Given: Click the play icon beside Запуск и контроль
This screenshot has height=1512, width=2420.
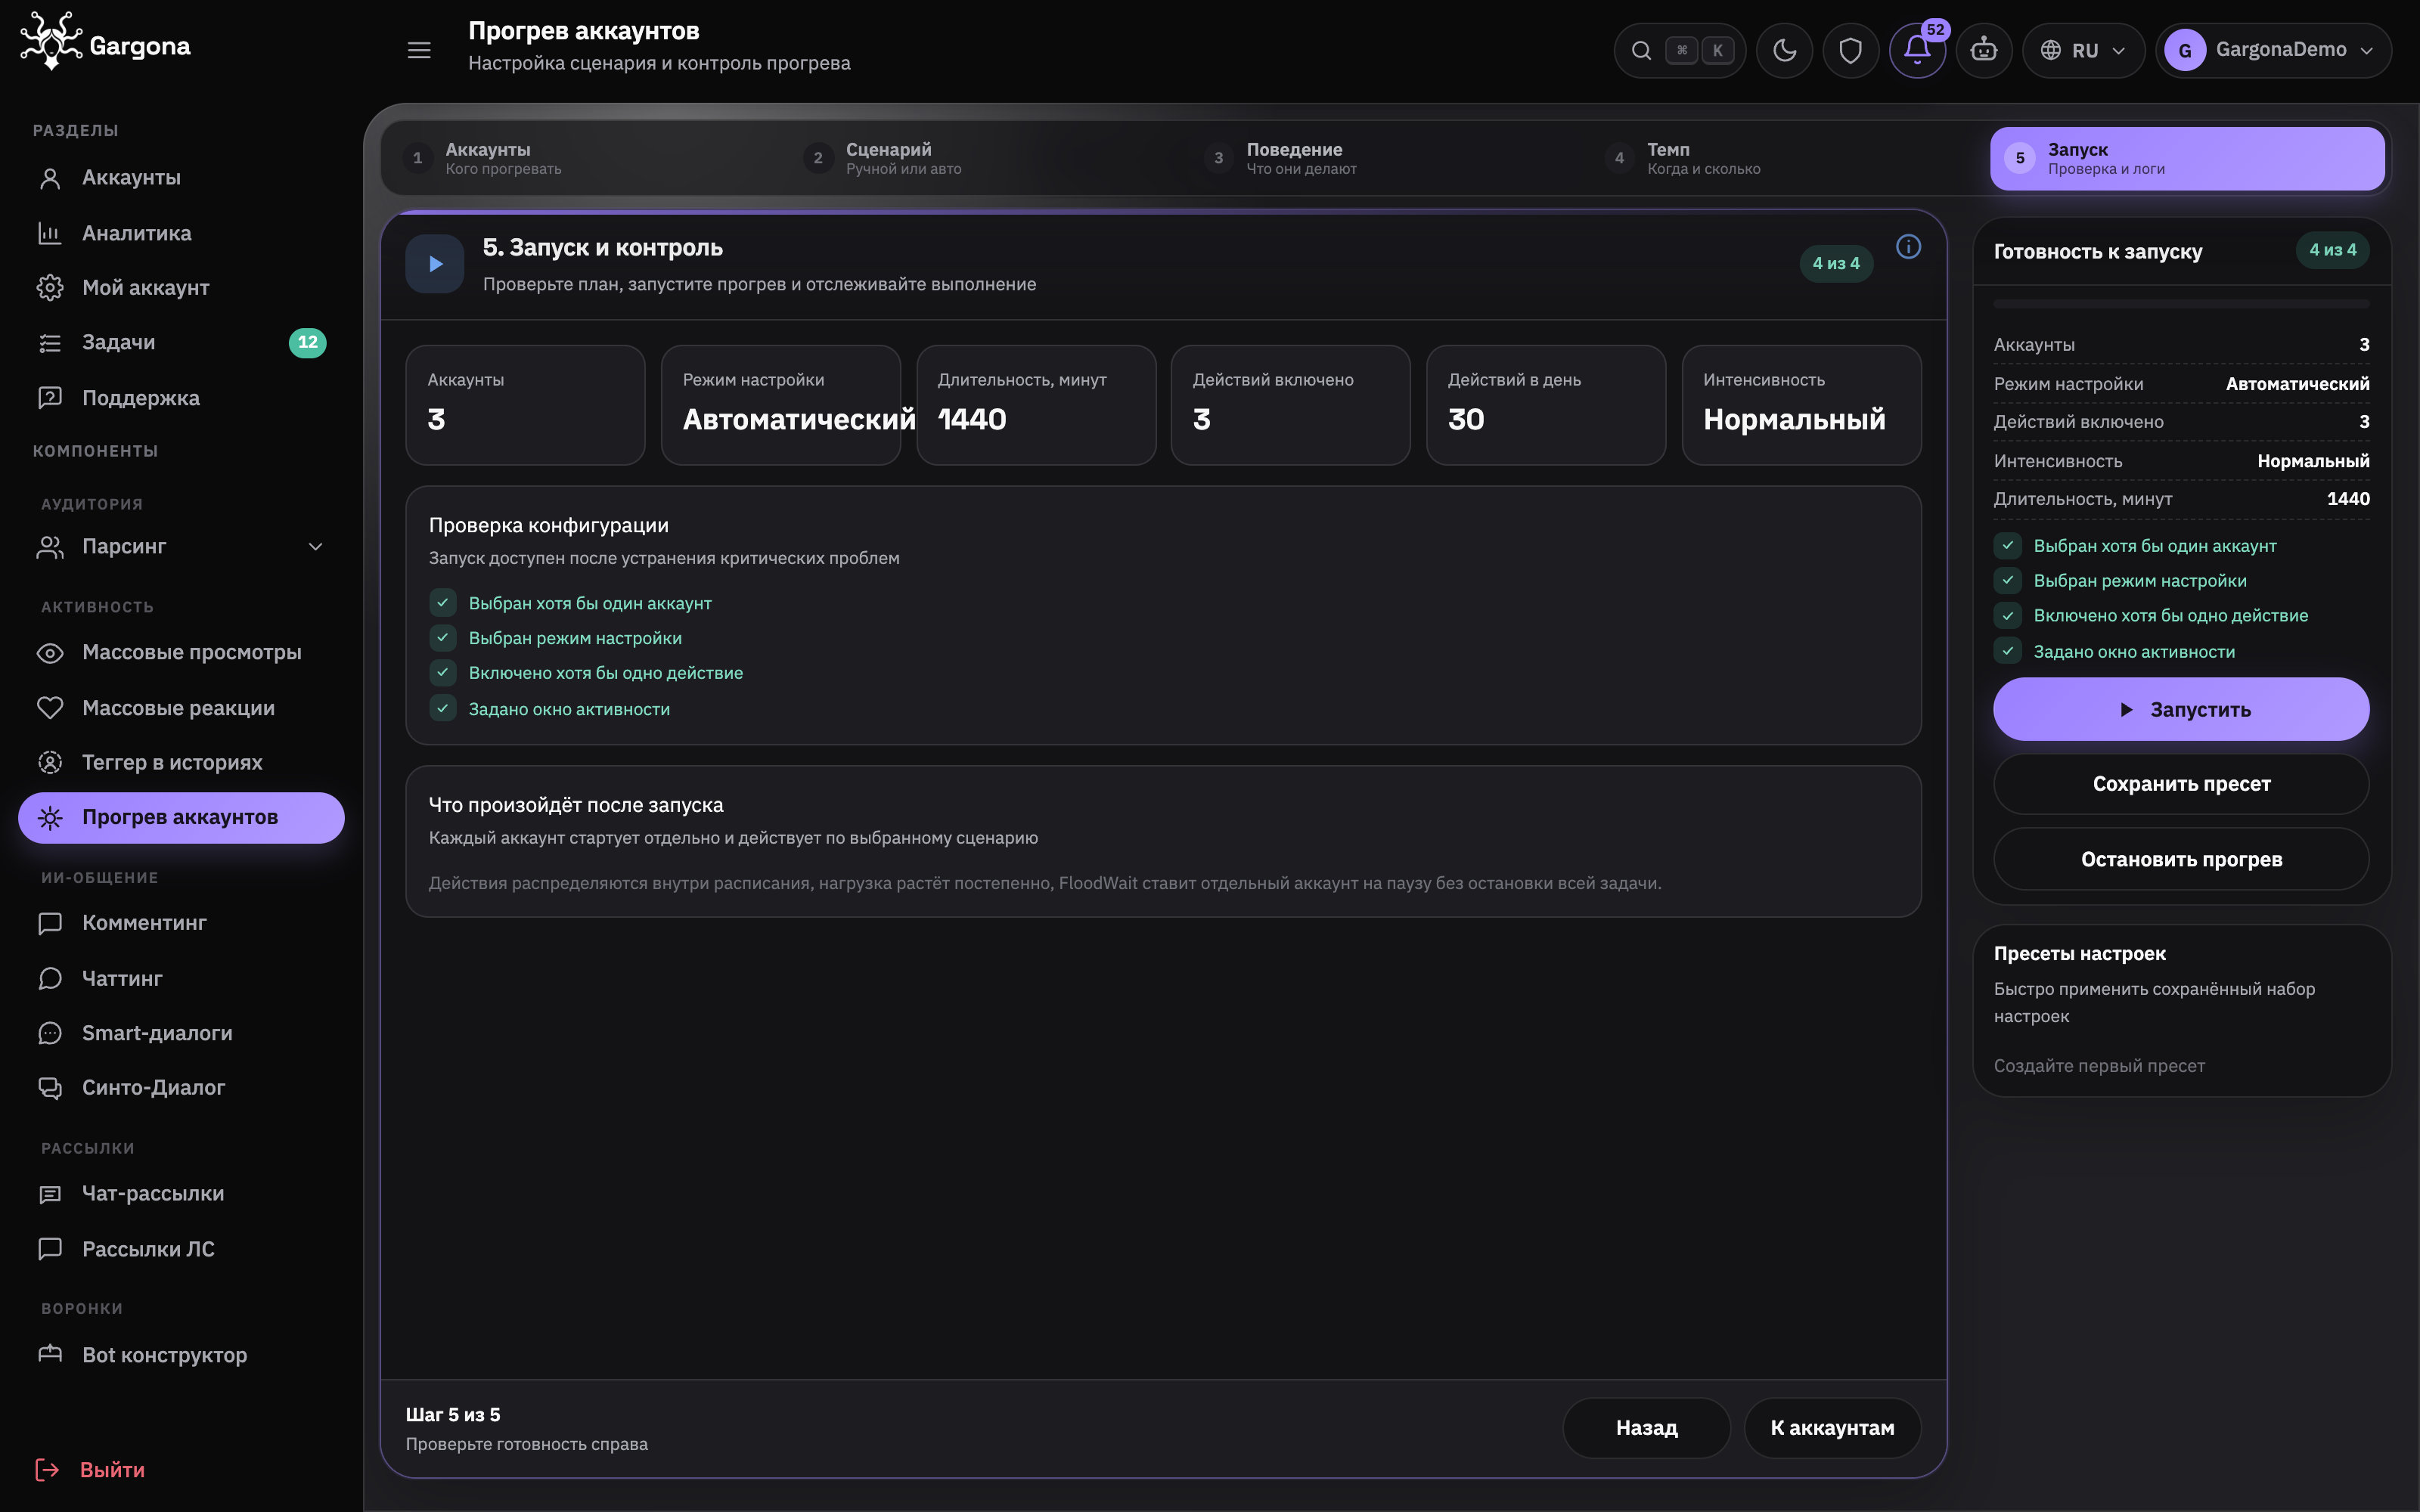Looking at the screenshot, I should [435, 264].
